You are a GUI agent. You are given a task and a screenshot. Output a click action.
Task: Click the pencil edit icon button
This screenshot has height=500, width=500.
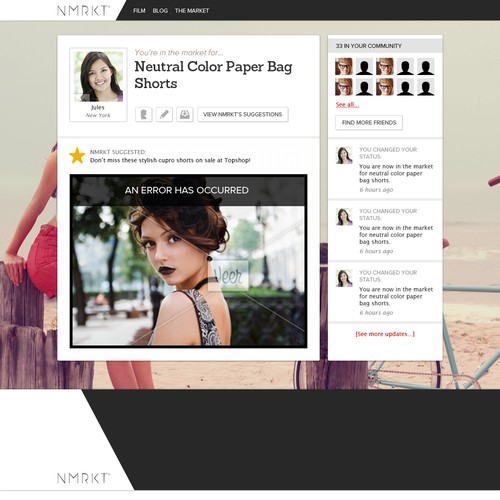pos(164,114)
